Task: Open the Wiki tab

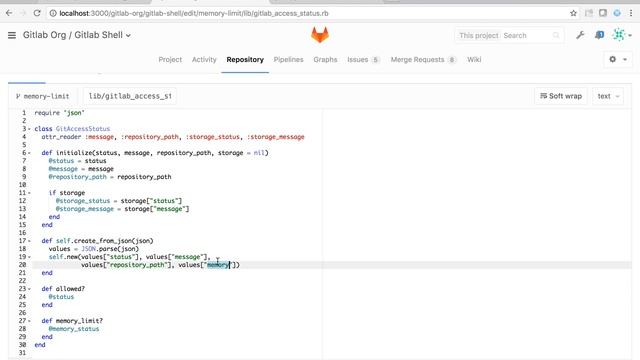Action: (x=474, y=60)
